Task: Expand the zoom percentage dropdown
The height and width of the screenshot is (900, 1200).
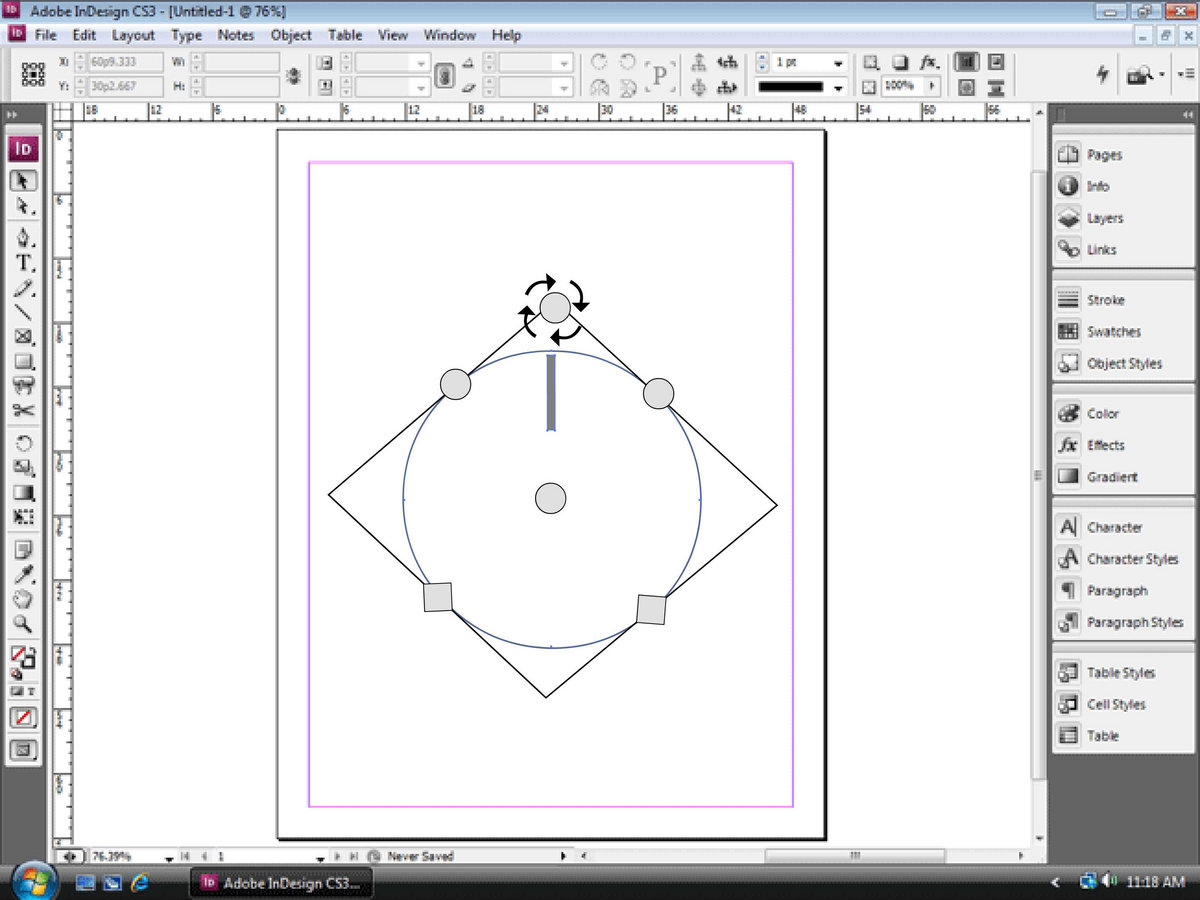Action: click(x=168, y=857)
